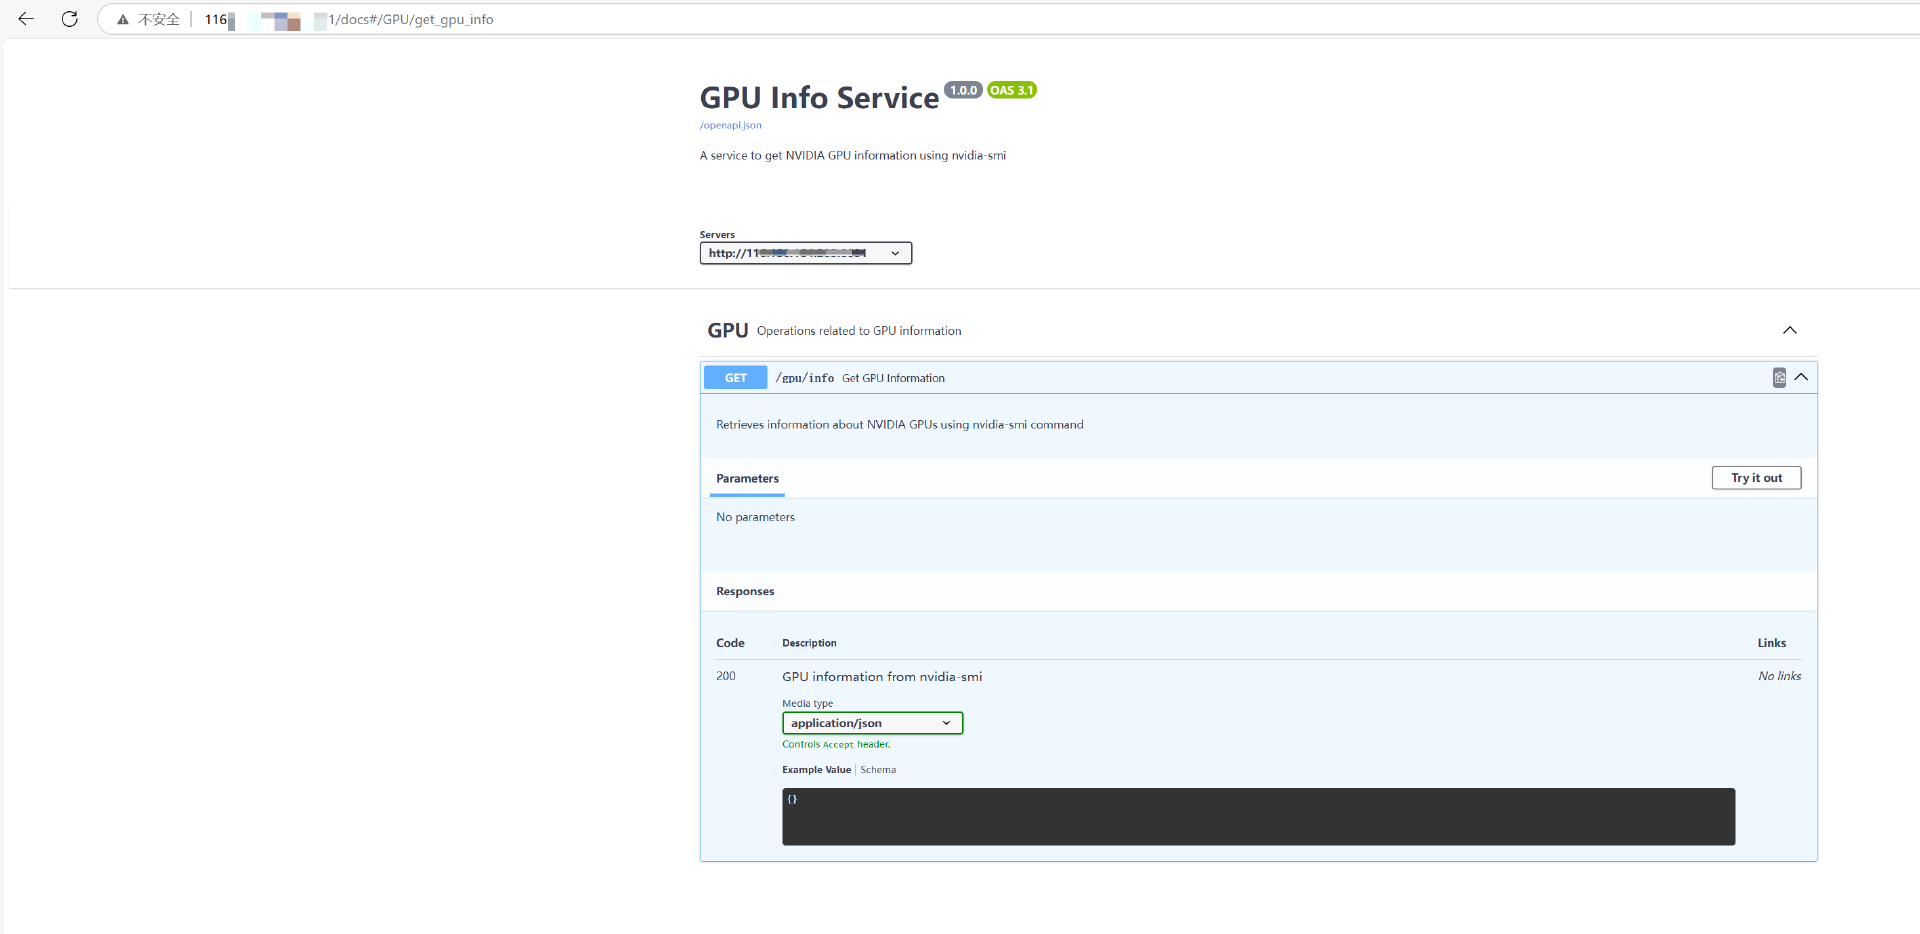Click the not-secure warning triangle icon
The image size is (1920, 934).
point(123,20)
